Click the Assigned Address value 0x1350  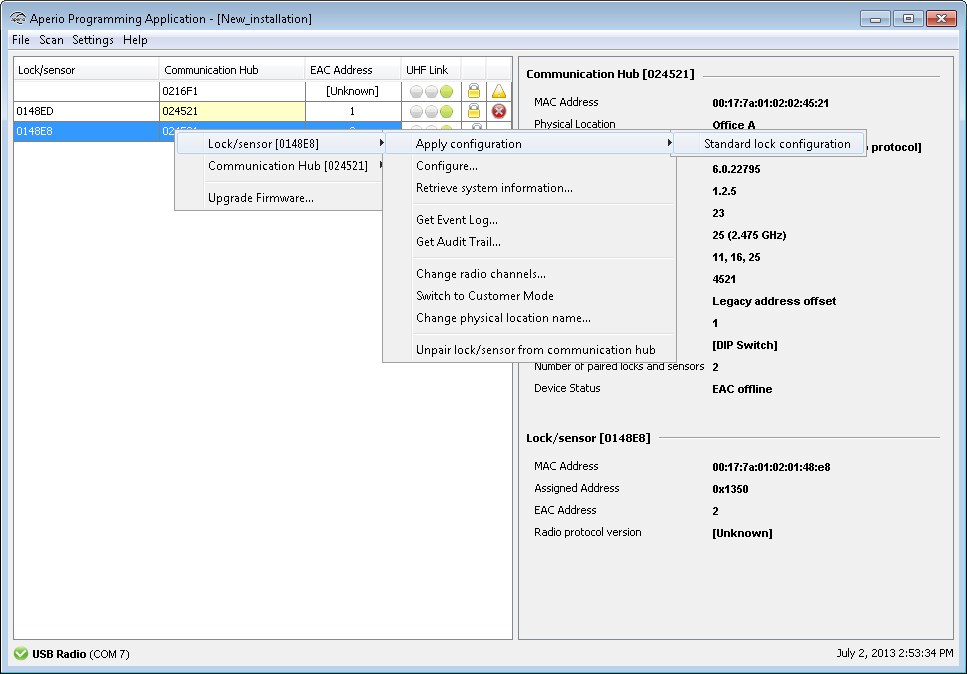[730, 489]
